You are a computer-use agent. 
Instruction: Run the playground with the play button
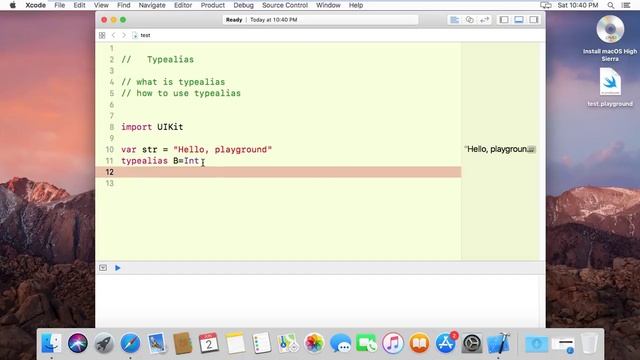tap(118, 268)
